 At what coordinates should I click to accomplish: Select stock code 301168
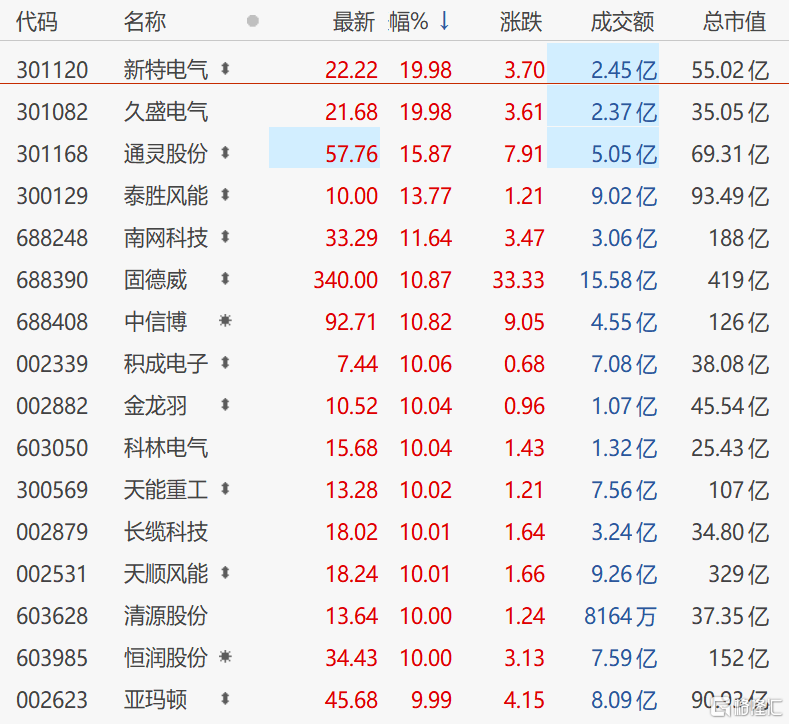pyautogui.click(x=52, y=154)
